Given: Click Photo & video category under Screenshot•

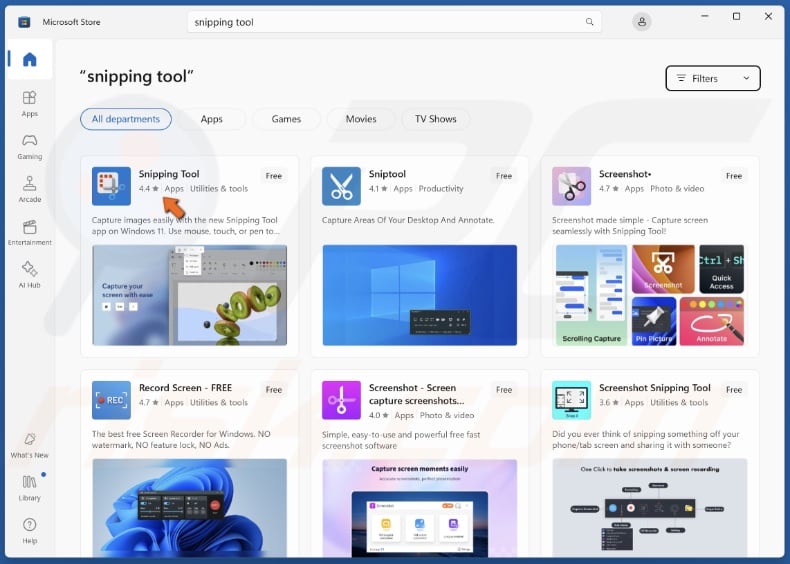Looking at the screenshot, I should click(x=677, y=189).
